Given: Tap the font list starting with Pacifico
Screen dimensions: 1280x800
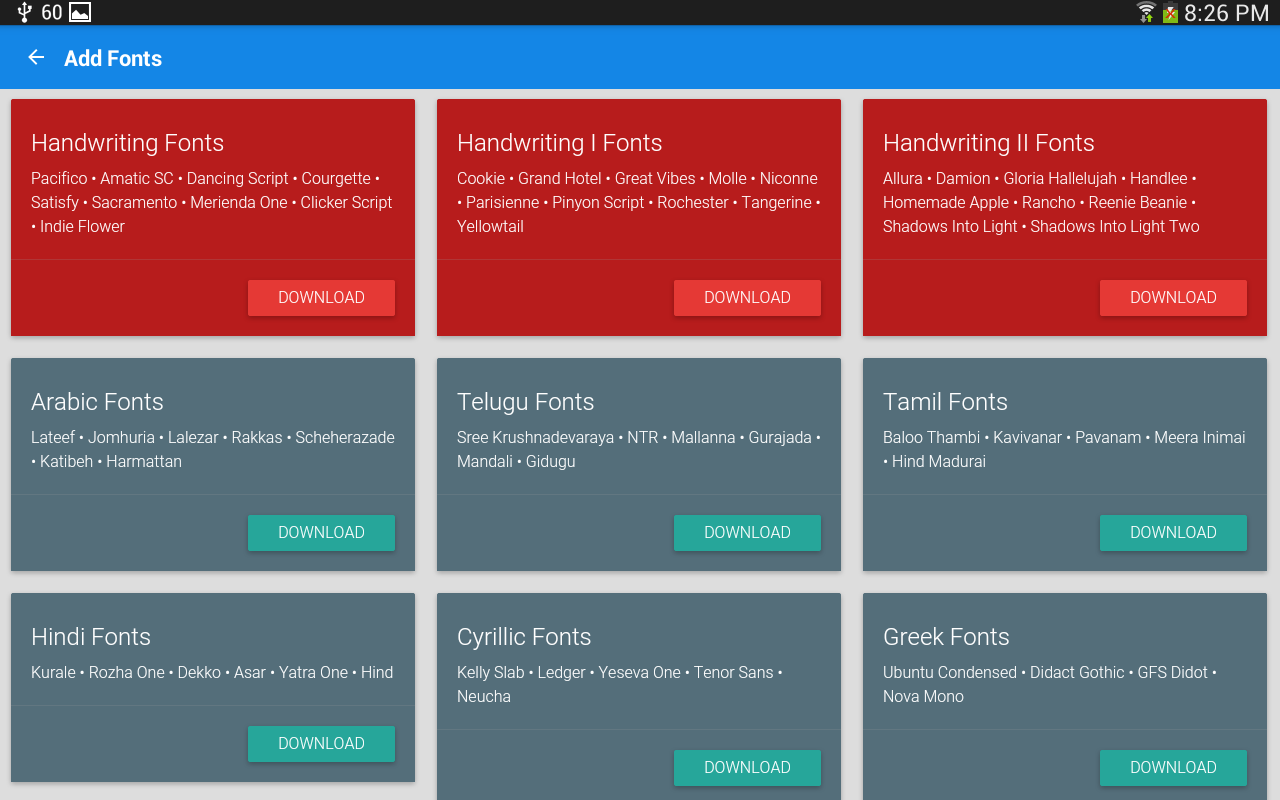Looking at the screenshot, I should [212, 202].
